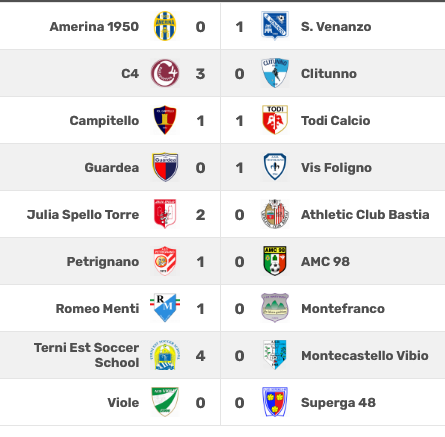445x437 pixels.
Task: Click the Montecastello Vibio team name
Action: 365,356
